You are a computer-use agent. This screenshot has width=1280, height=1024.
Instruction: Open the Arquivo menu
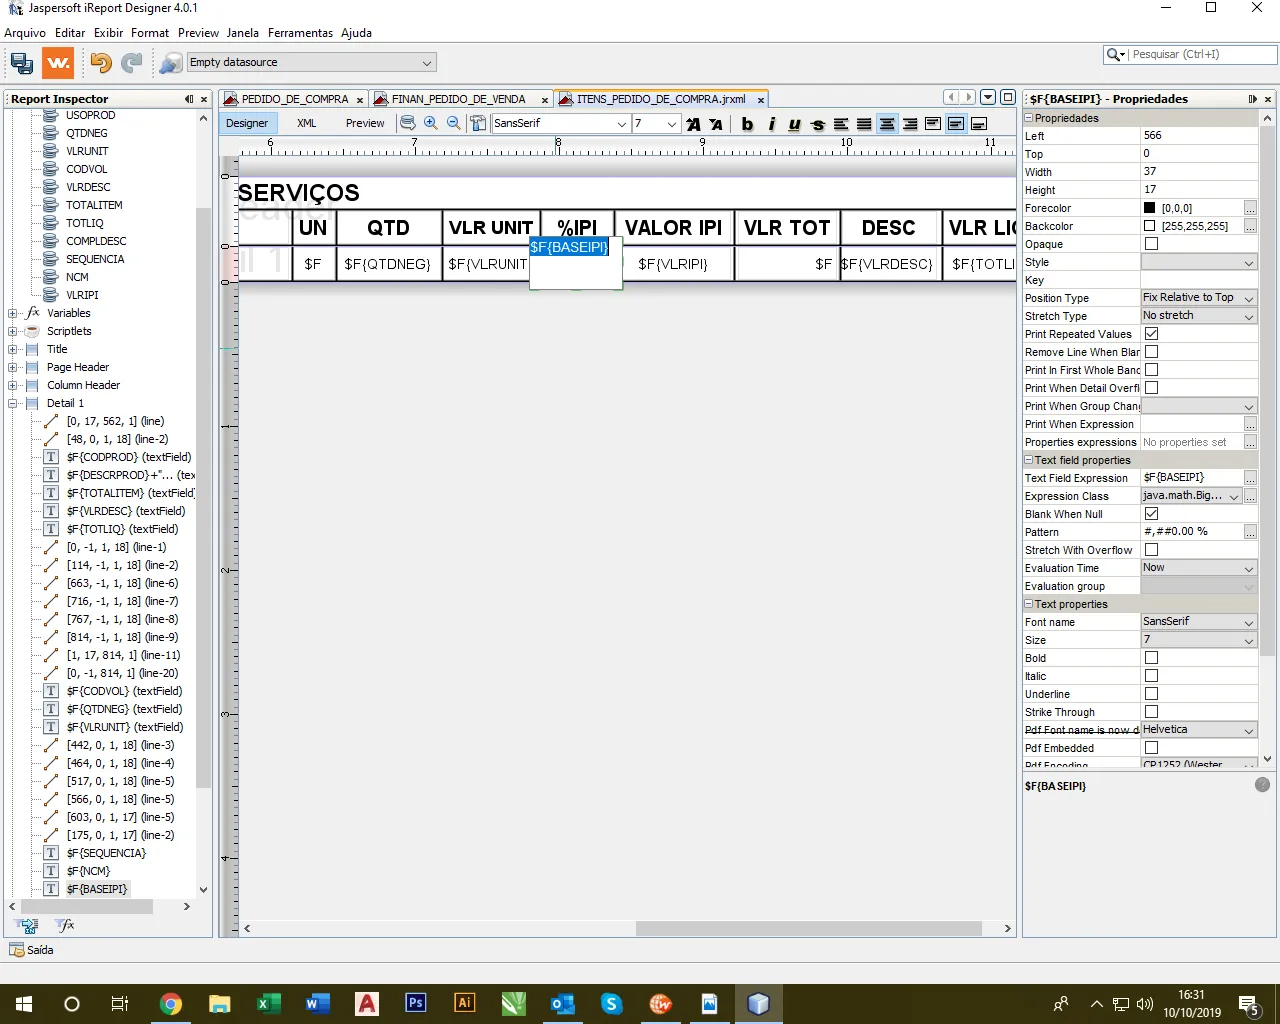tap(25, 33)
